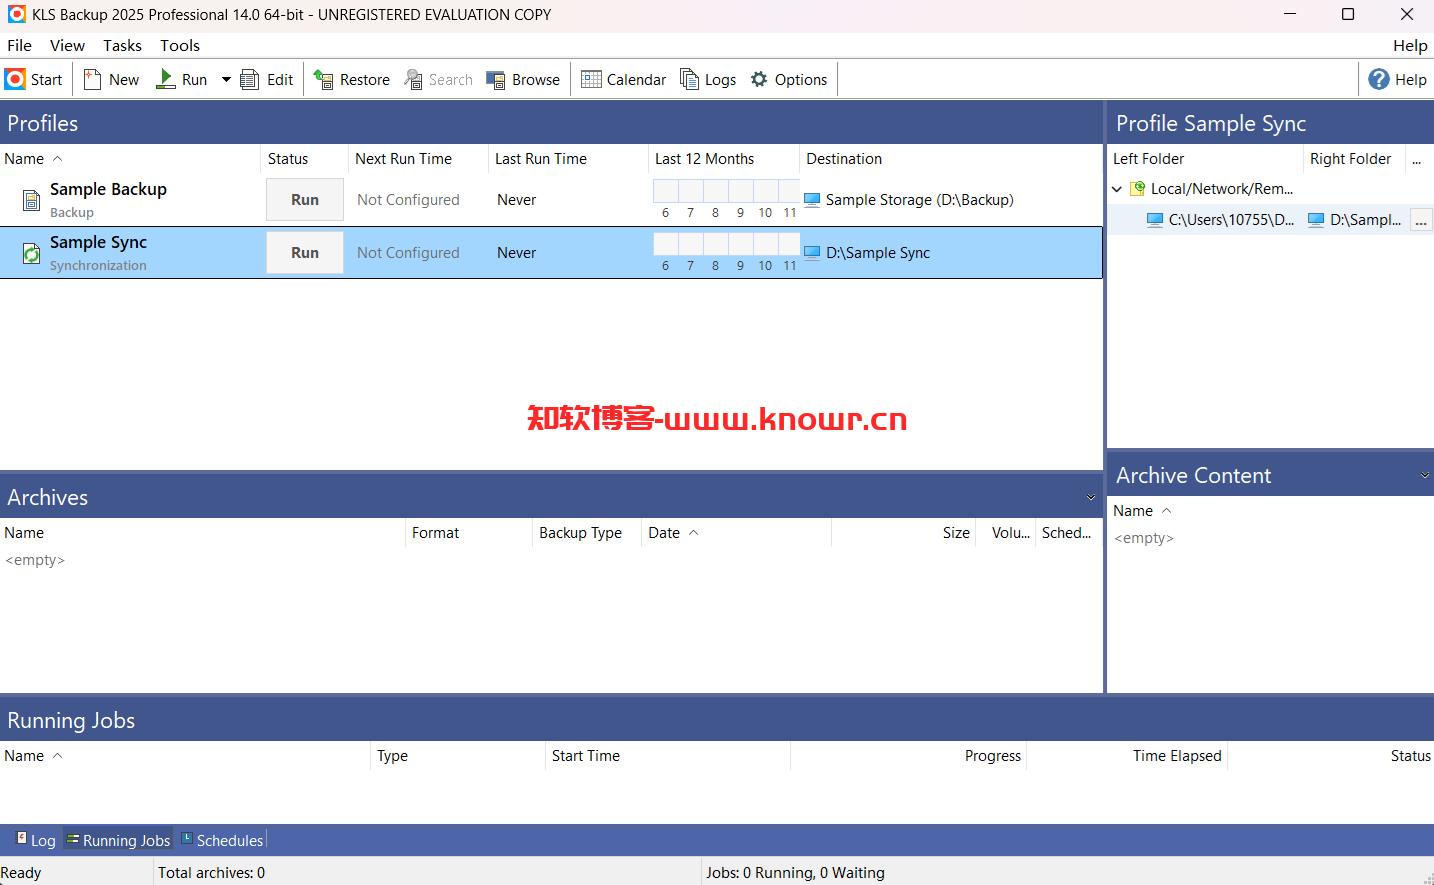This screenshot has width=1434, height=885.
Task: Collapse the Local/Network/Rem... tree node
Action: coord(1117,189)
